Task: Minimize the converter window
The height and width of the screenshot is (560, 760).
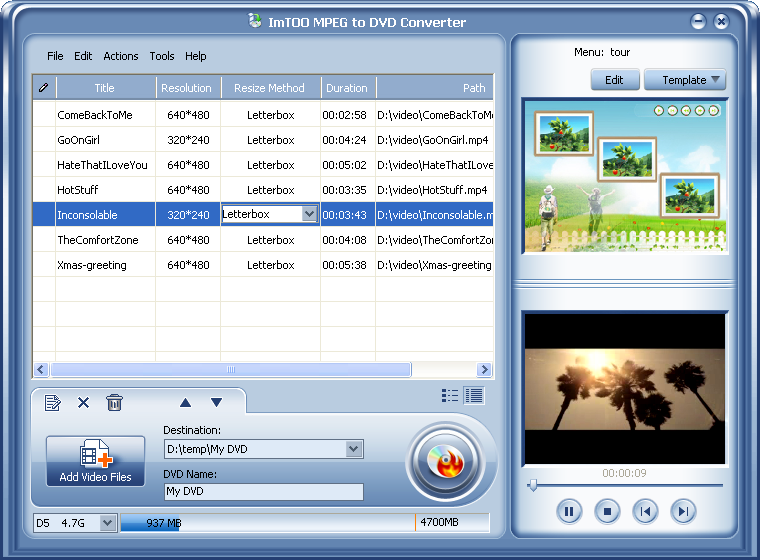Action: [x=698, y=21]
